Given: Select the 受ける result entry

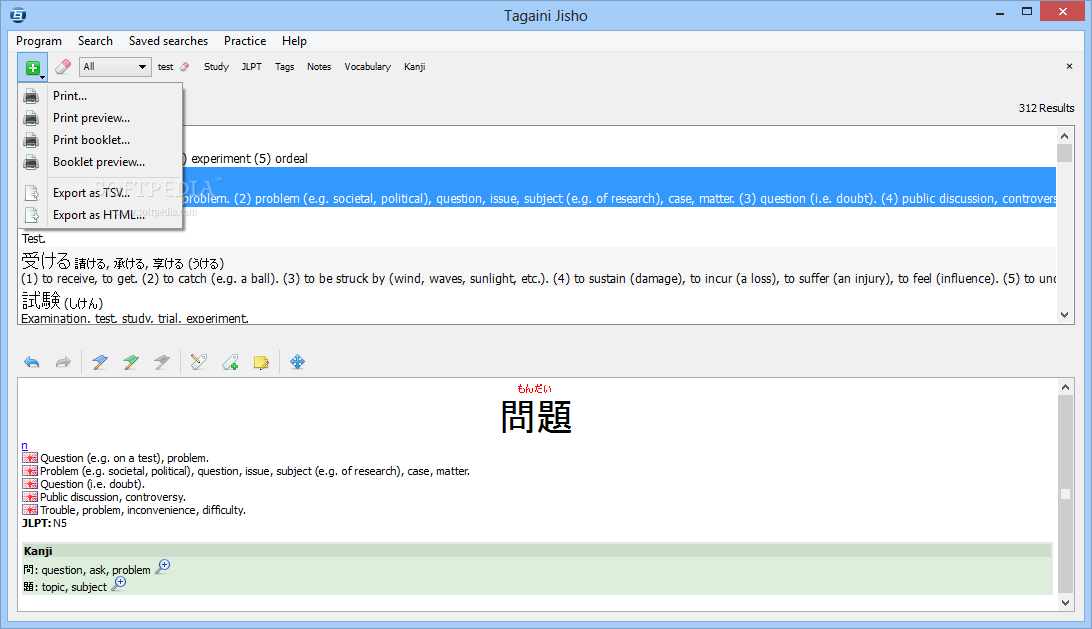Looking at the screenshot, I should point(538,268).
